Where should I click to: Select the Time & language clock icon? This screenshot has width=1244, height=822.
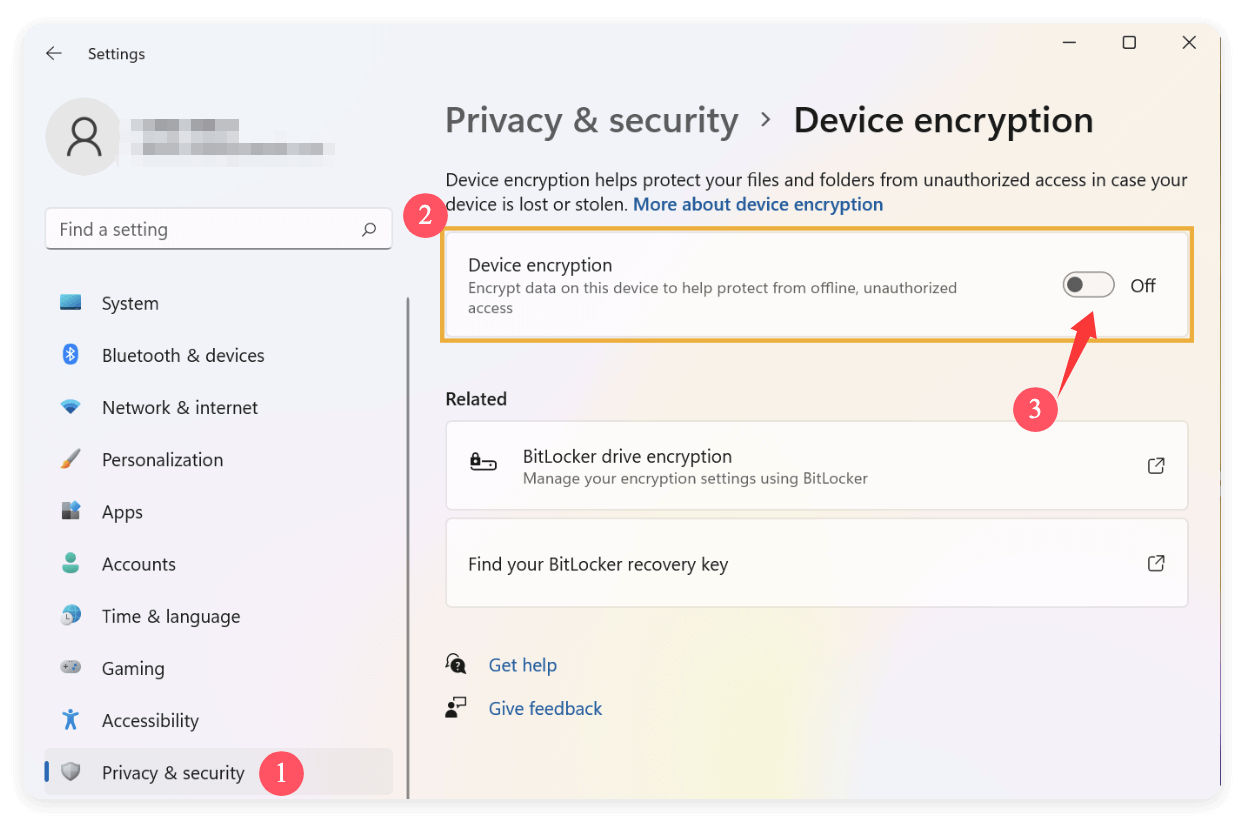(71, 616)
